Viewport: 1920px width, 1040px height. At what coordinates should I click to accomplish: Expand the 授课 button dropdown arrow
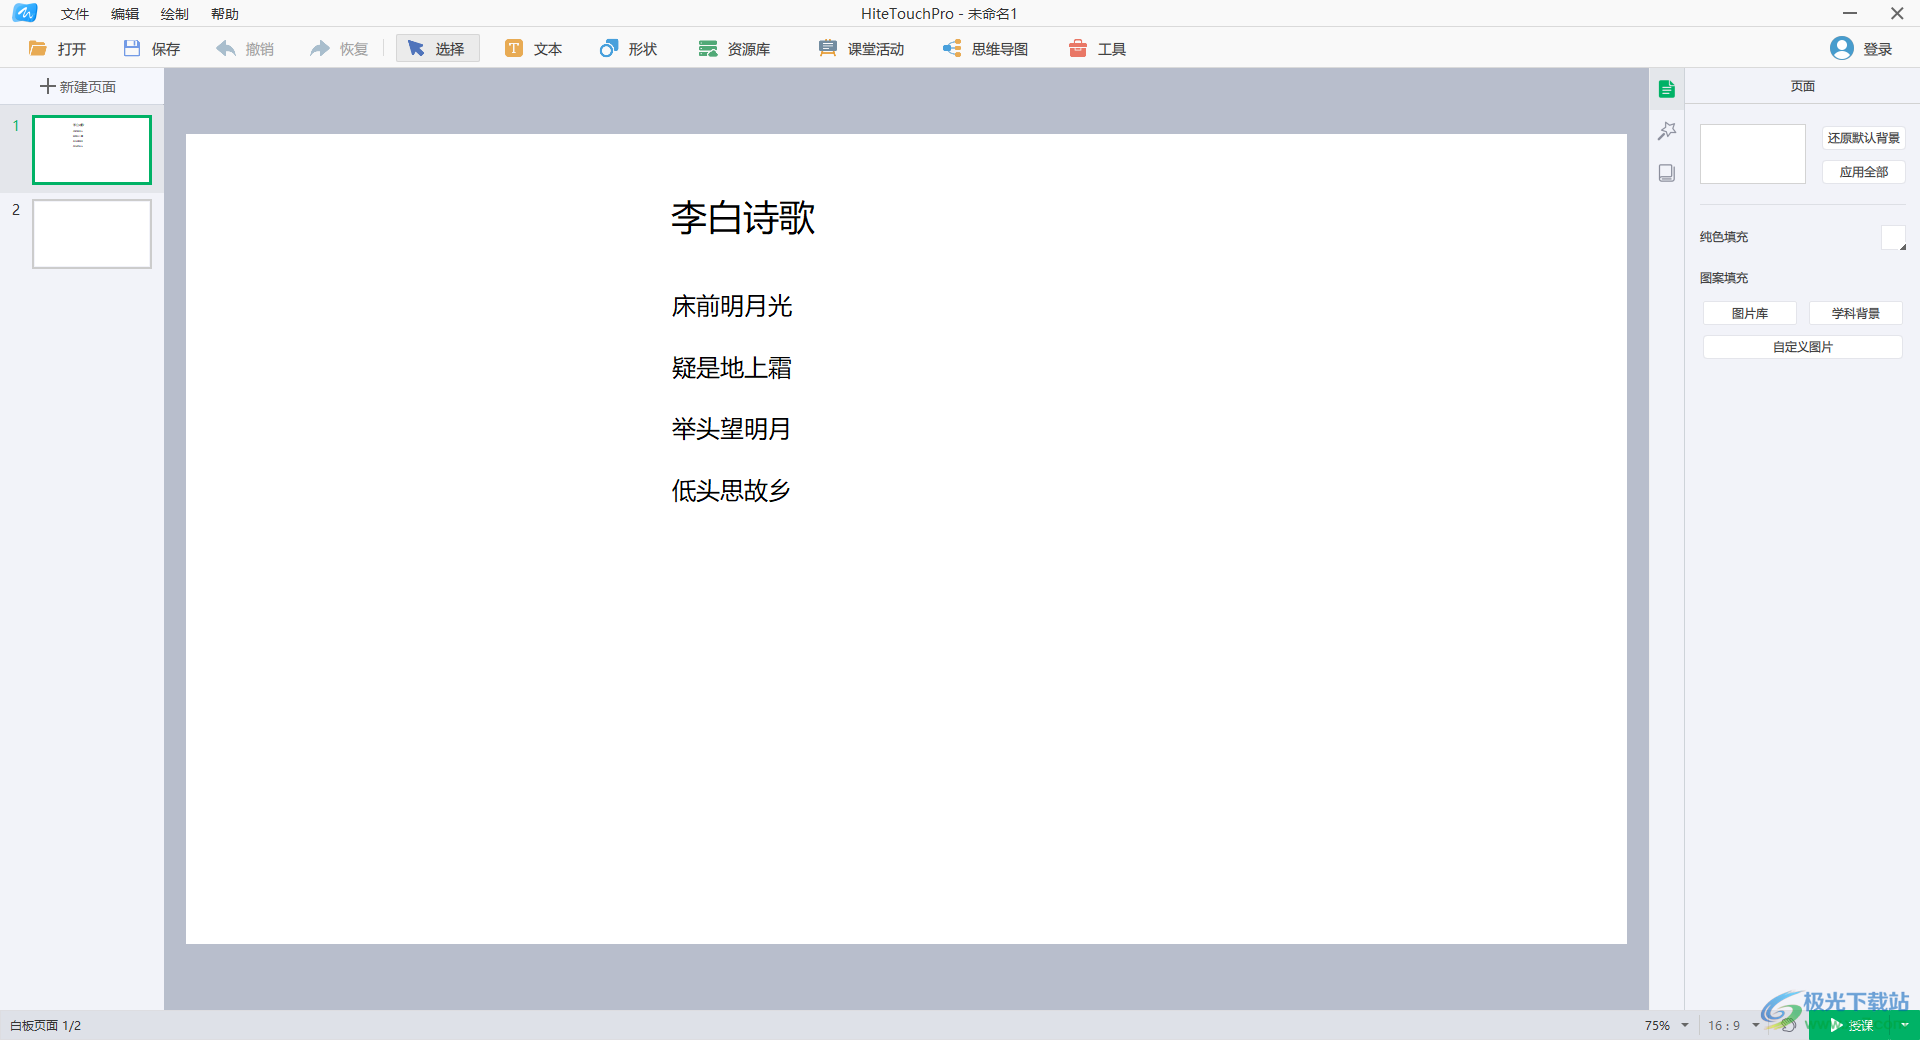coord(1905,1025)
